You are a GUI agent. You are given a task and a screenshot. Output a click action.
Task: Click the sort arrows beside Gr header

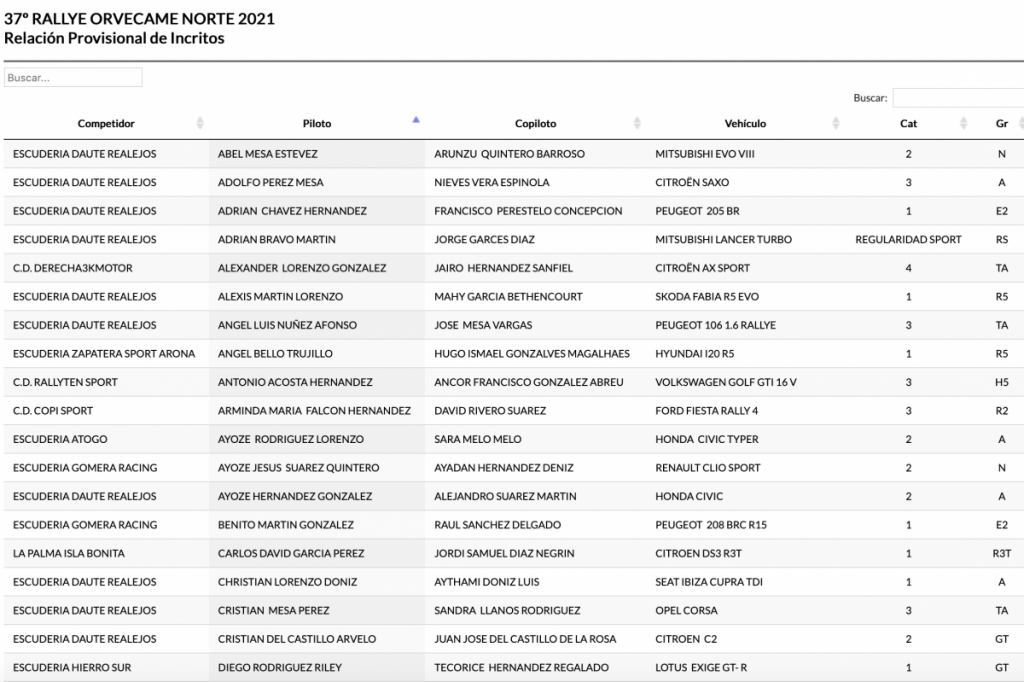pyautogui.click(x=1020, y=123)
